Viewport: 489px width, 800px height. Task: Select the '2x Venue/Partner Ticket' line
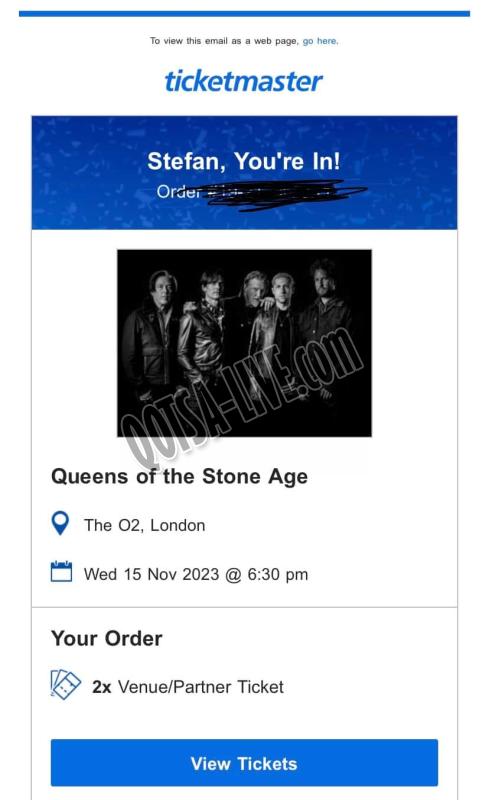pos(188,687)
